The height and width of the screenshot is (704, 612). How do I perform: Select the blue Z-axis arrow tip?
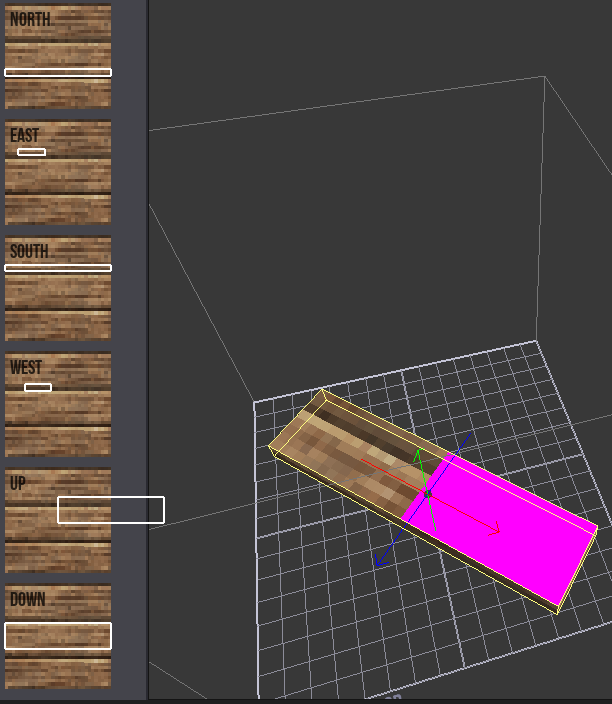pos(379,564)
